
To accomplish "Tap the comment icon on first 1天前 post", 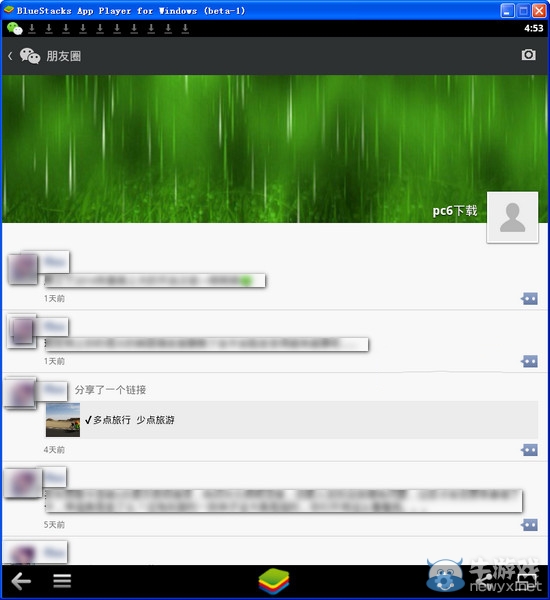I will coord(529,298).
